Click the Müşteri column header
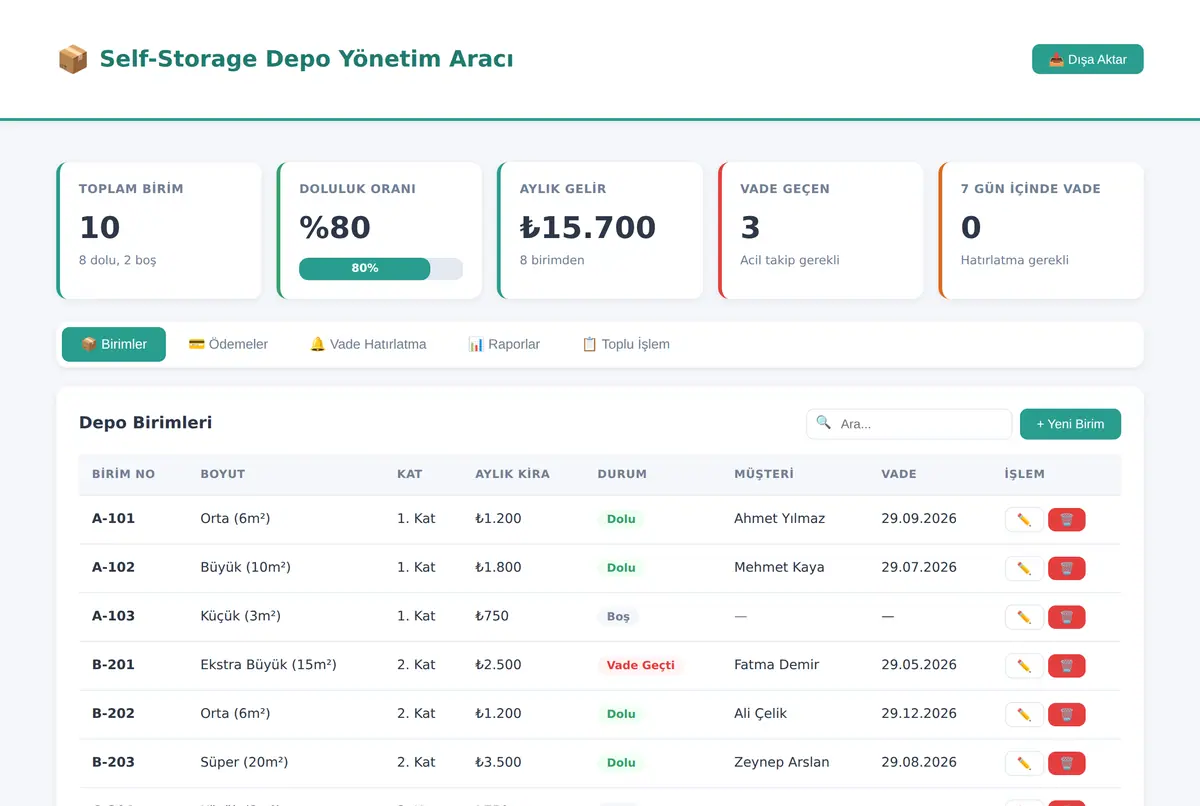 [x=764, y=474]
